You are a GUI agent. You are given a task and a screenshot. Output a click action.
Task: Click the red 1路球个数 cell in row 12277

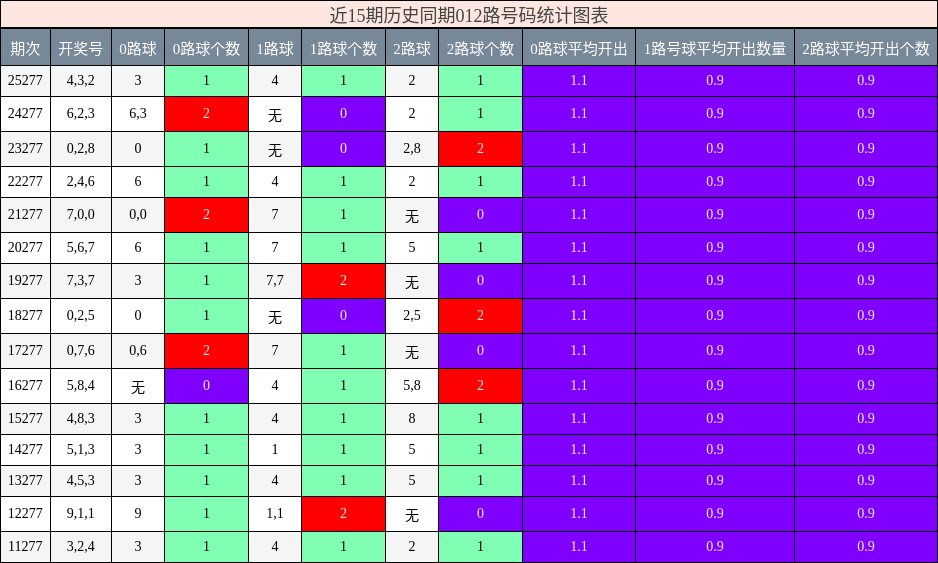click(x=343, y=513)
